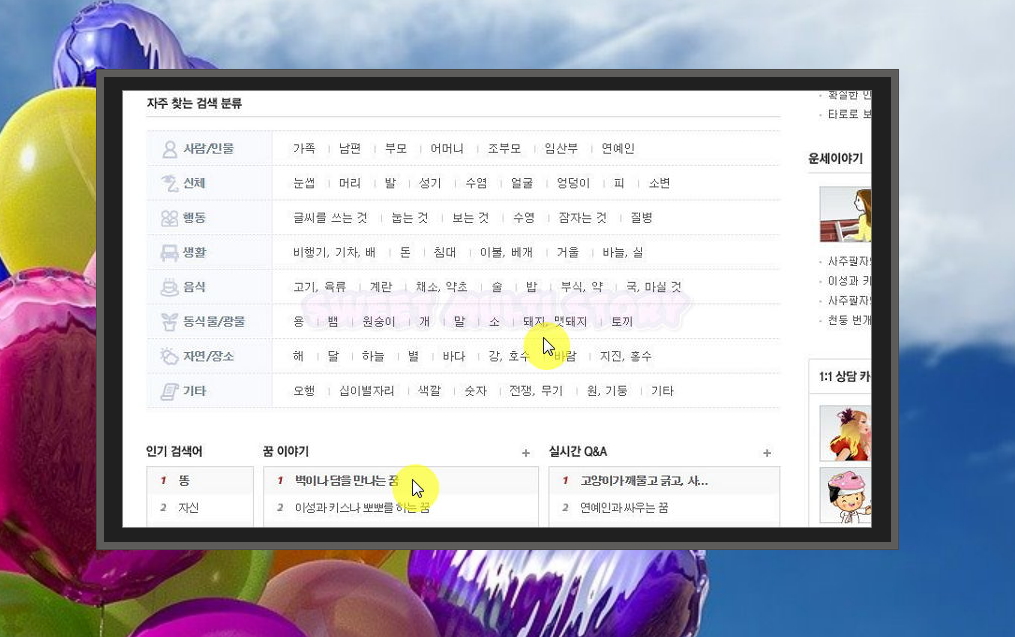Open story 벽이나 담을 만나는 꿈
1015x637 pixels.
[347, 480]
